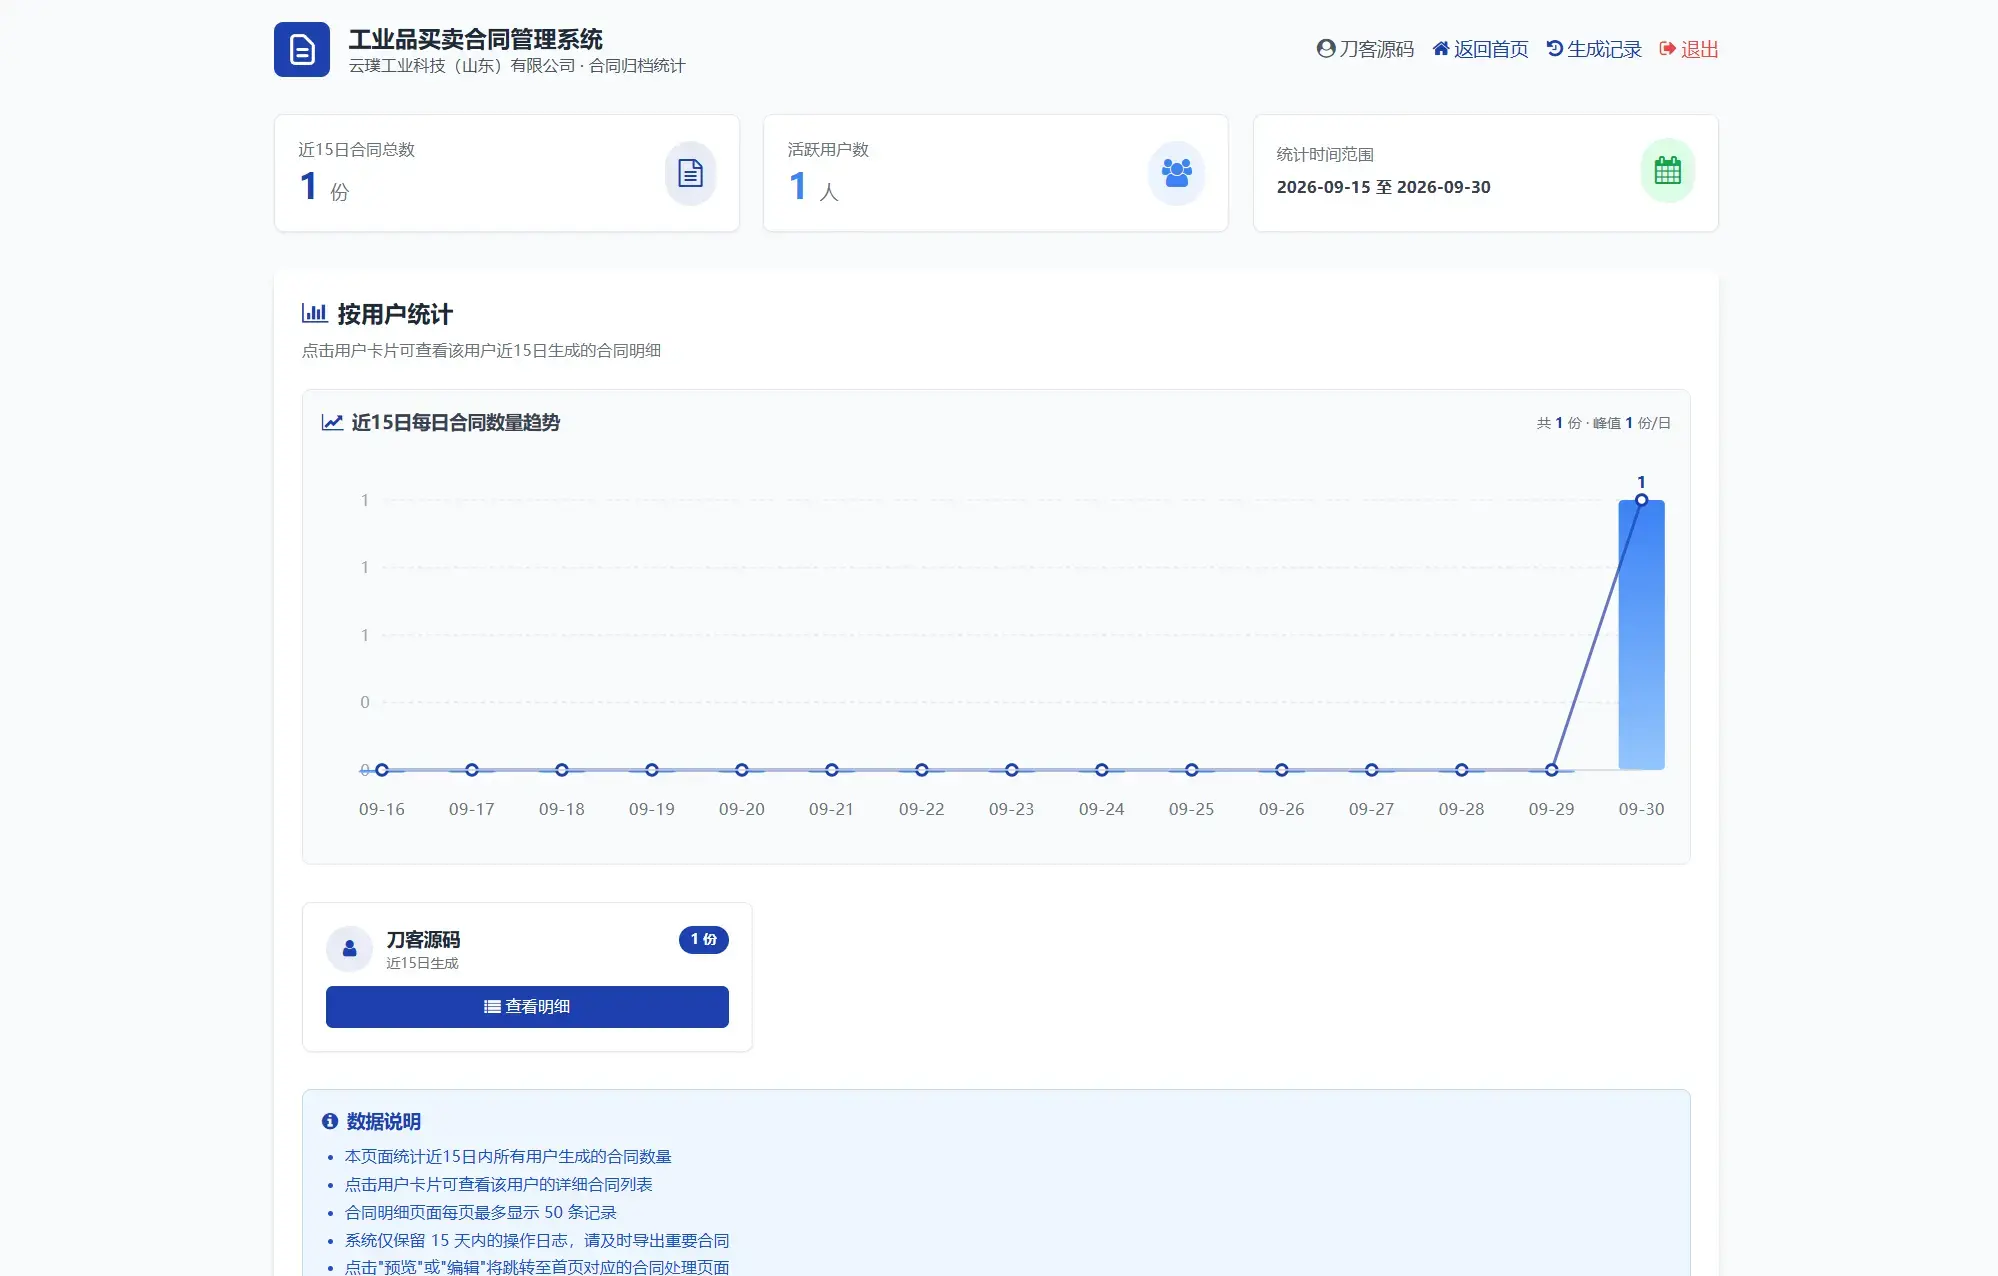
Task: Open 生成记录 history link
Action: [1594, 49]
